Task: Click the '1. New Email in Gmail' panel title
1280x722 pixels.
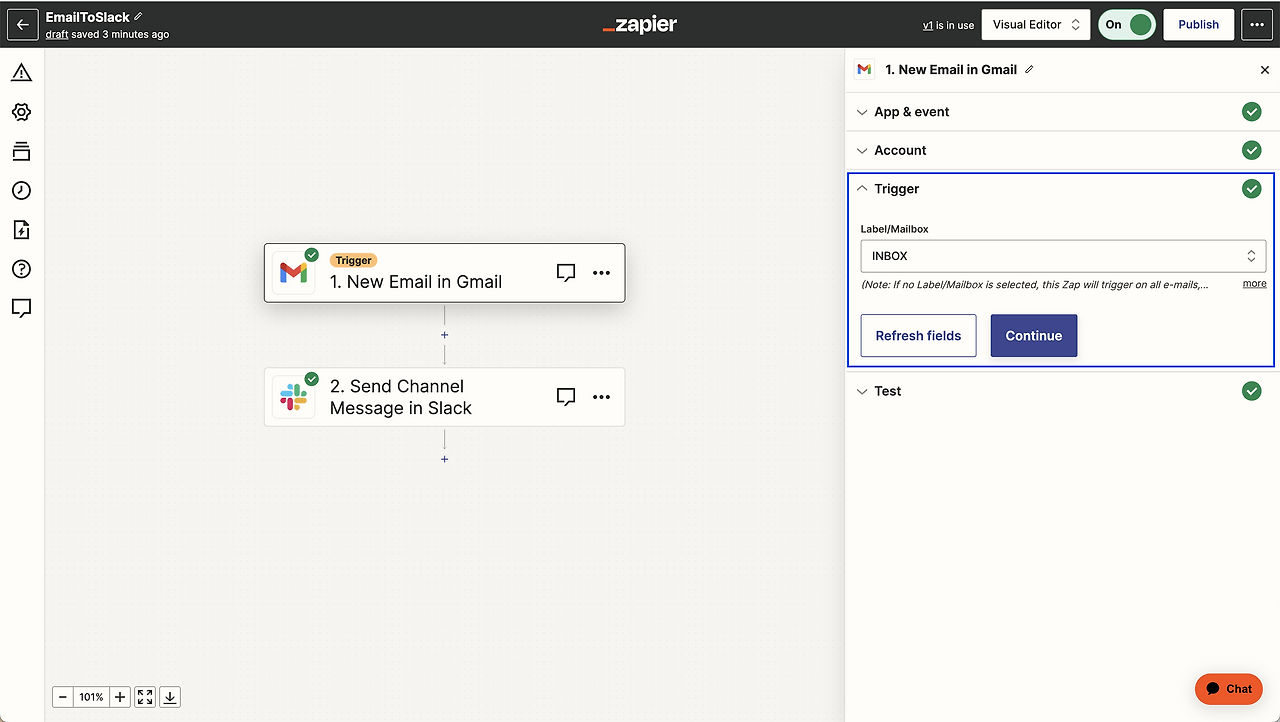Action: pos(951,70)
